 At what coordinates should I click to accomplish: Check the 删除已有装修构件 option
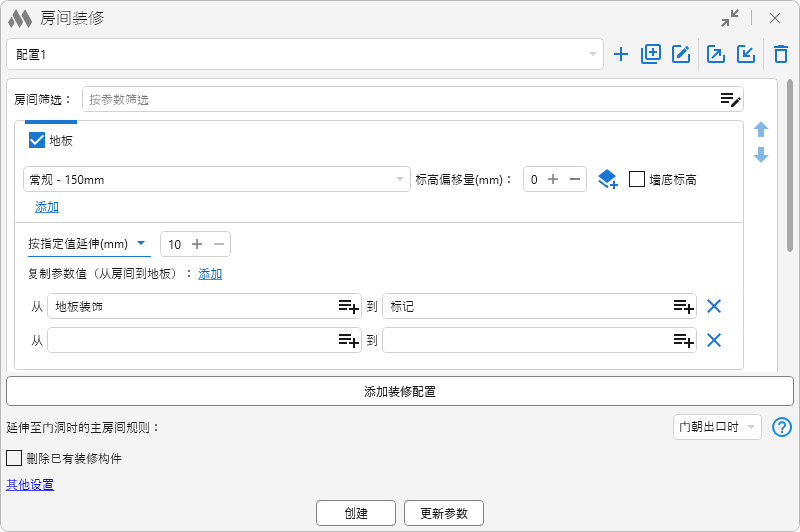pos(14,458)
